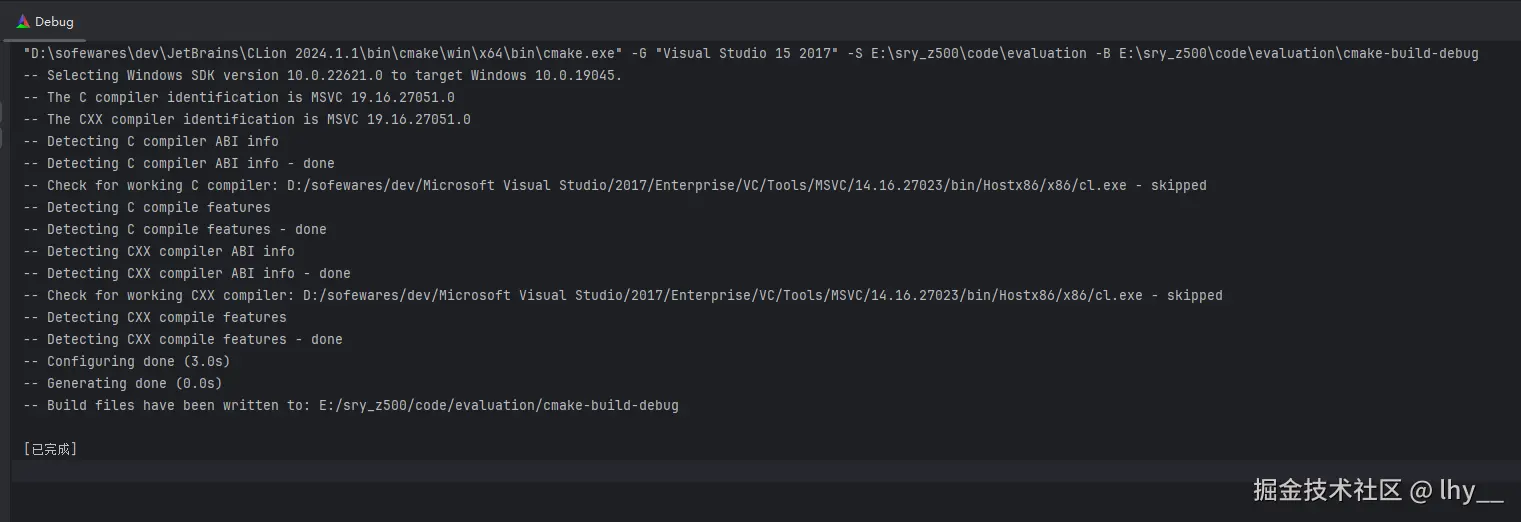
Task: Click the 'Detecting CXX compiler ABI info - done' line
Action: click(x=186, y=273)
